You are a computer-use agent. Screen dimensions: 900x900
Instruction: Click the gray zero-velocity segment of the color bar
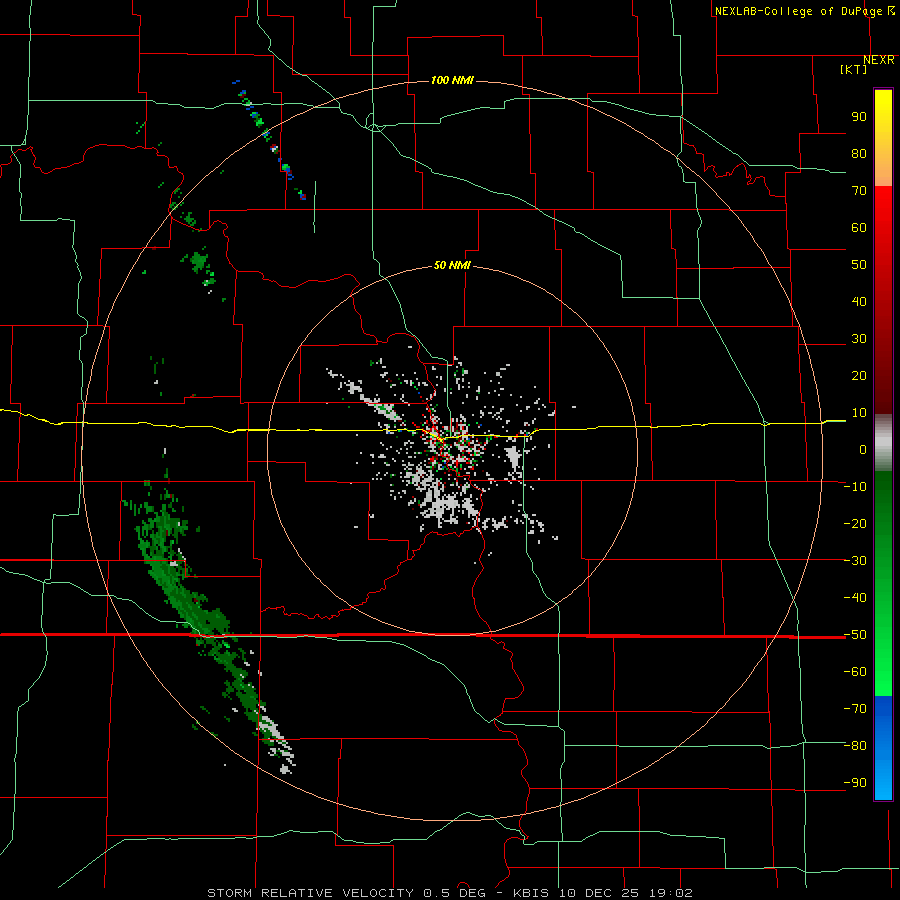pyautogui.click(x=883, y=443)
